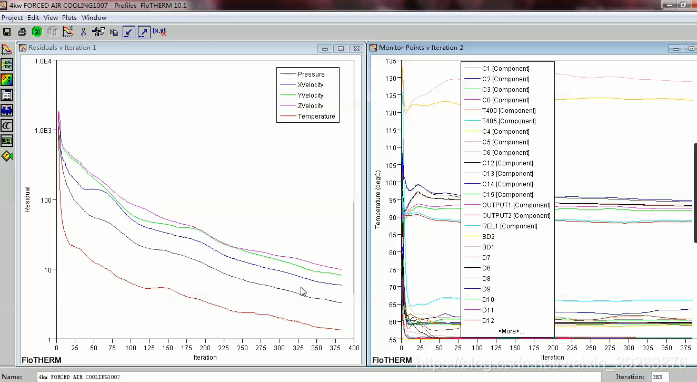697x382 pixels.
Task: Click the yellow diamond sidebar icon
Action: click(x=7, y=156)
